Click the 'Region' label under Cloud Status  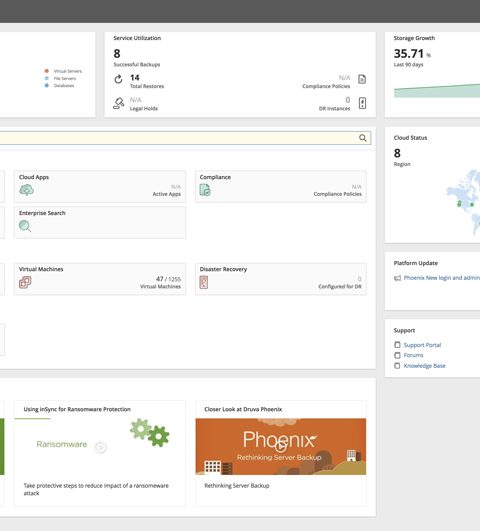[402, 164]
